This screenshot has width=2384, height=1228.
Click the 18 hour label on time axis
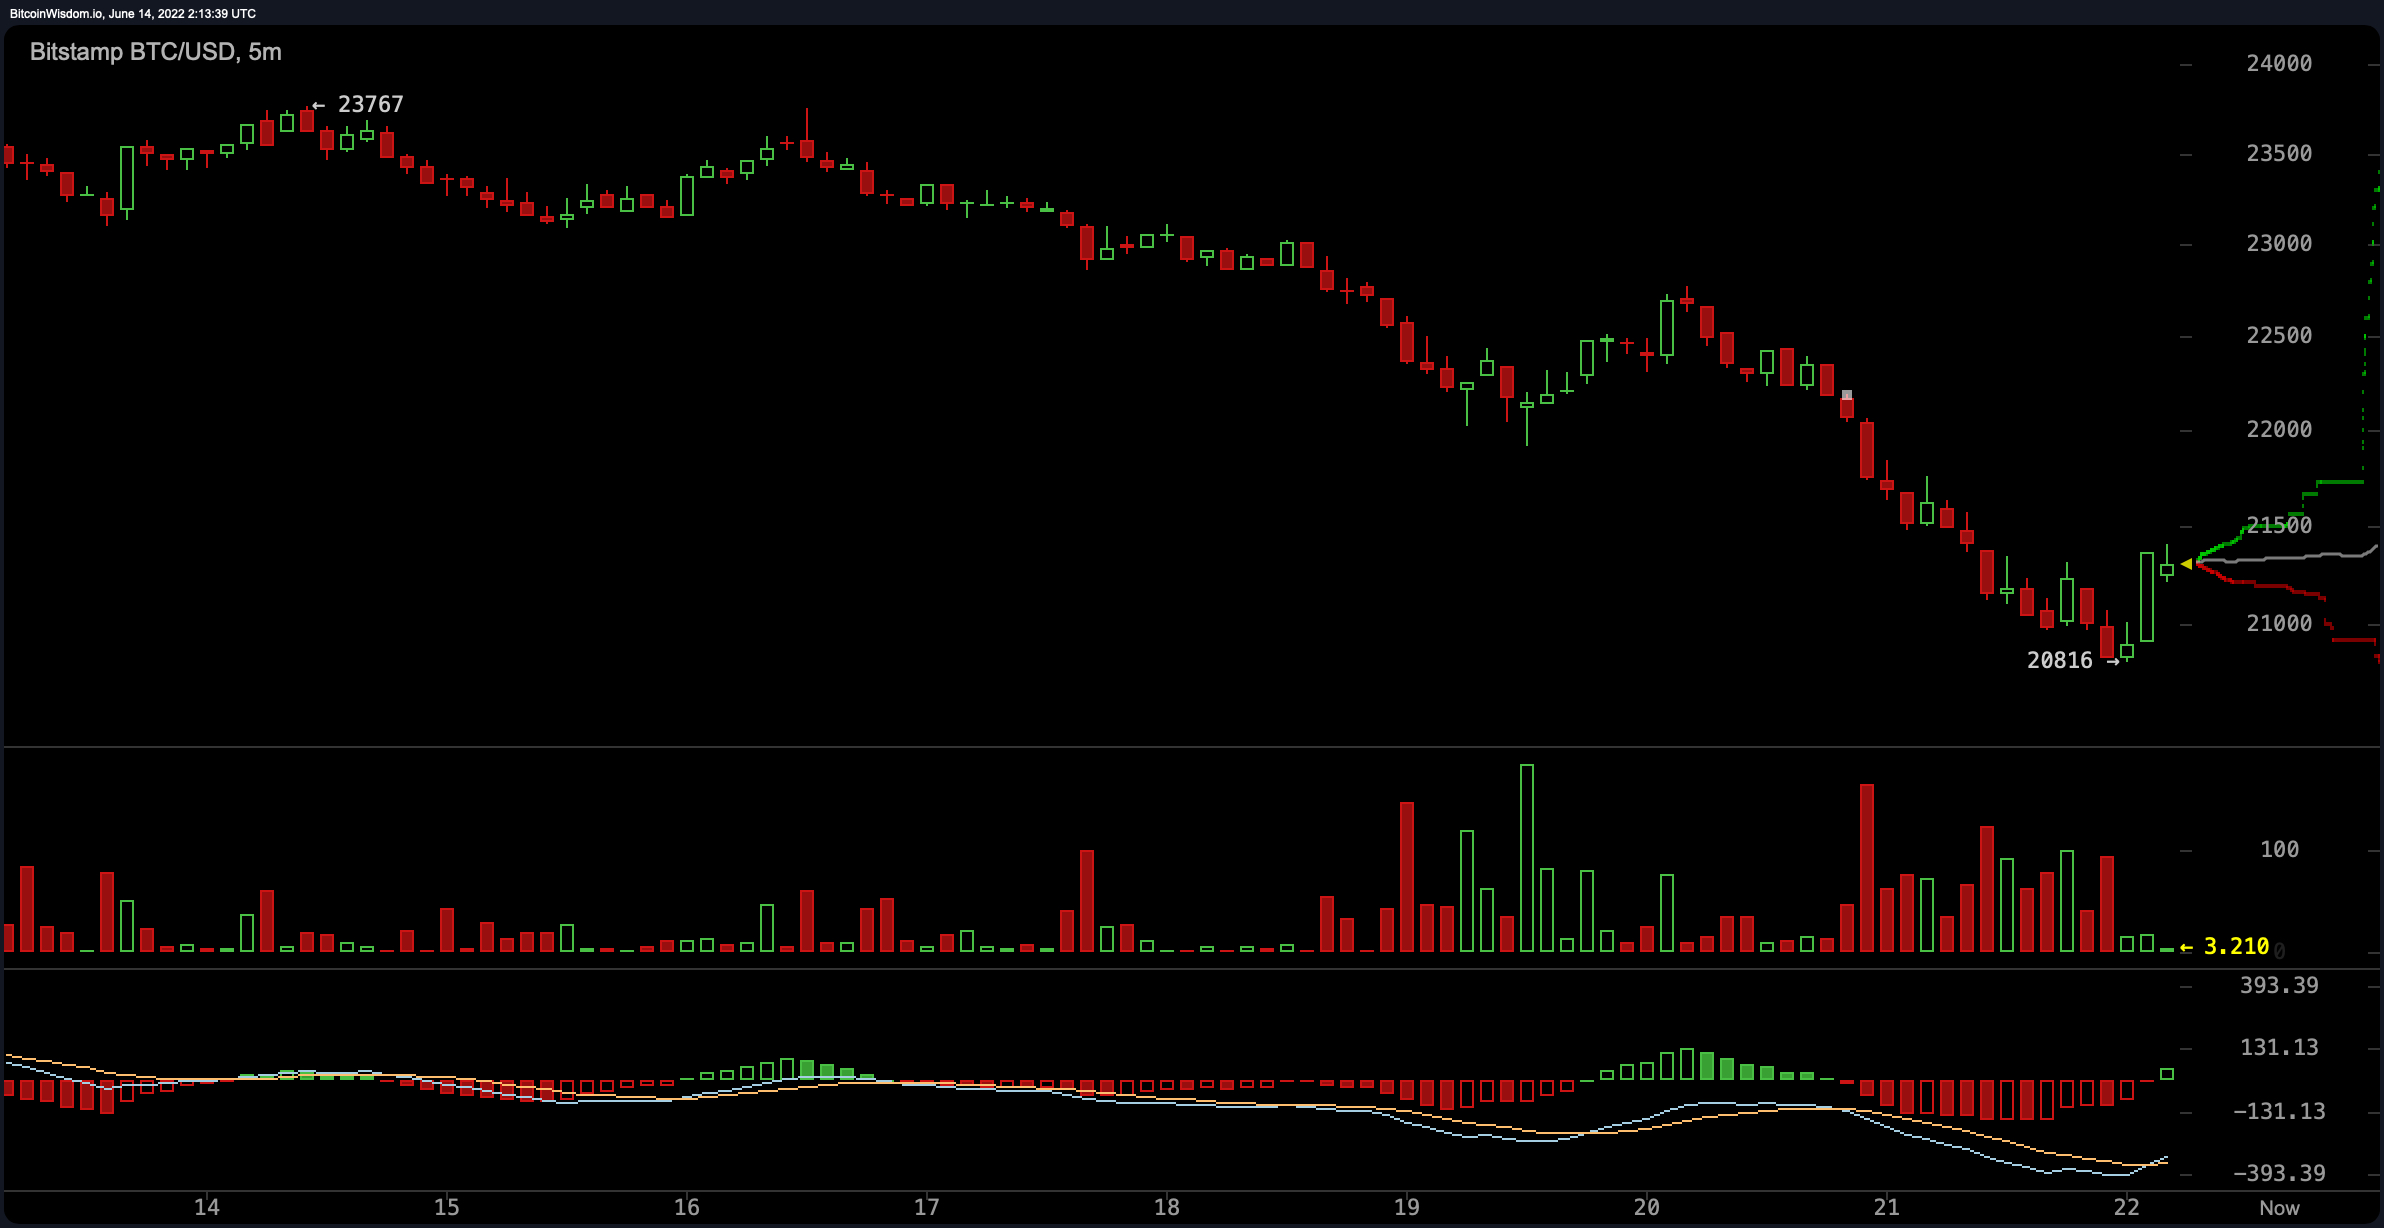tap(1167, 1207)
